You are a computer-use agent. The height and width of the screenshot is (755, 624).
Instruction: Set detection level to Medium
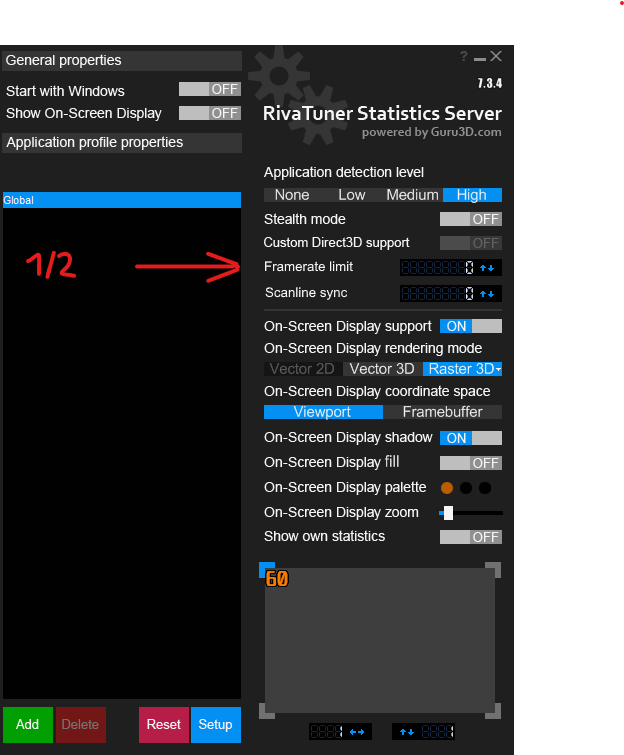coord(412,195)
